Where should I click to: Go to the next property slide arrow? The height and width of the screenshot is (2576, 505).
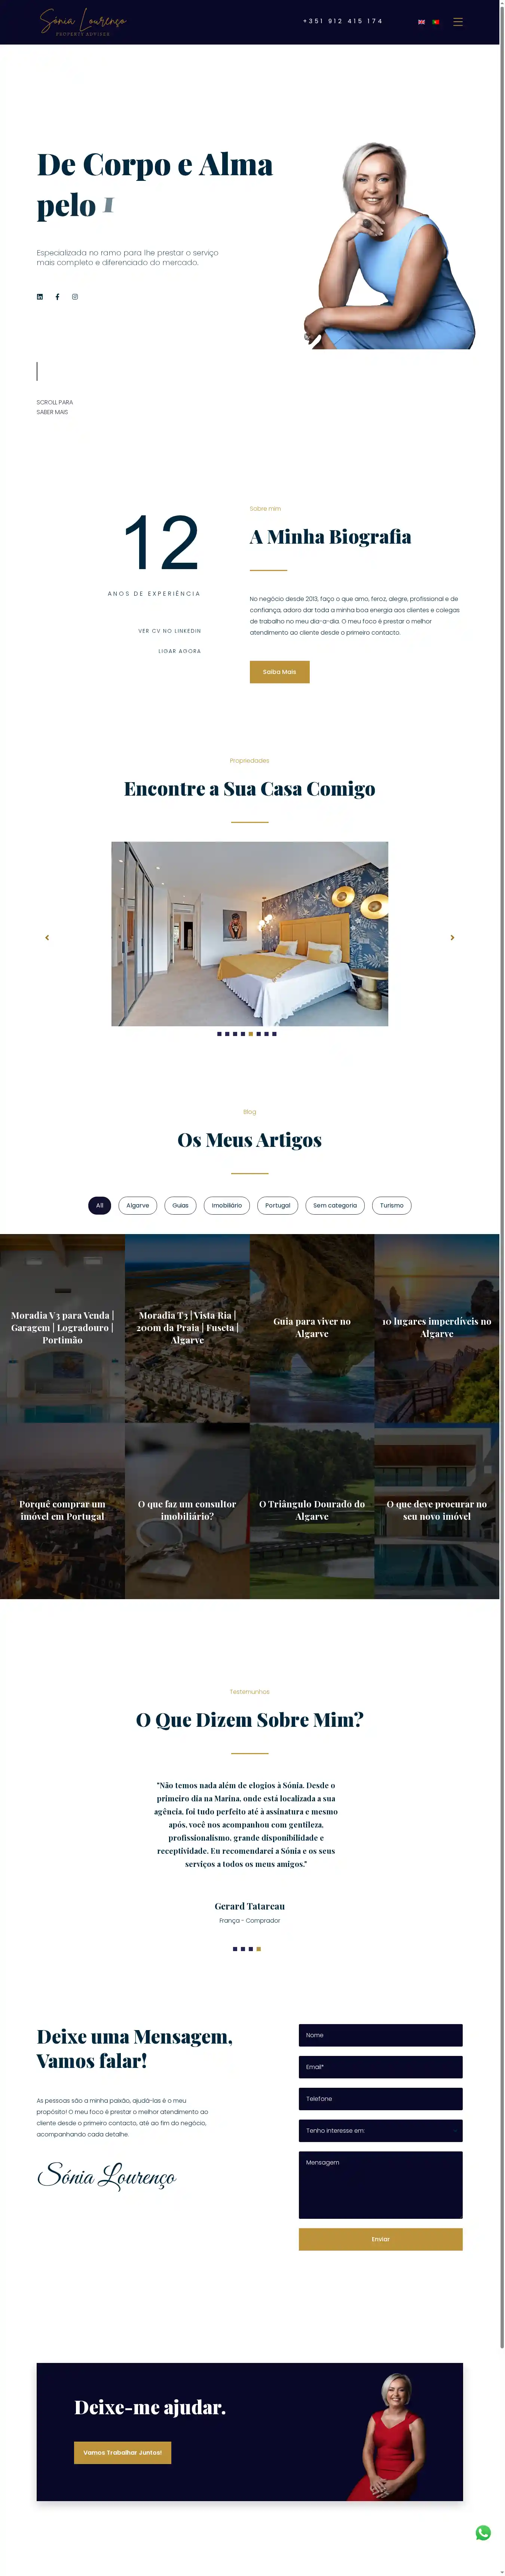tap(452, 937)
